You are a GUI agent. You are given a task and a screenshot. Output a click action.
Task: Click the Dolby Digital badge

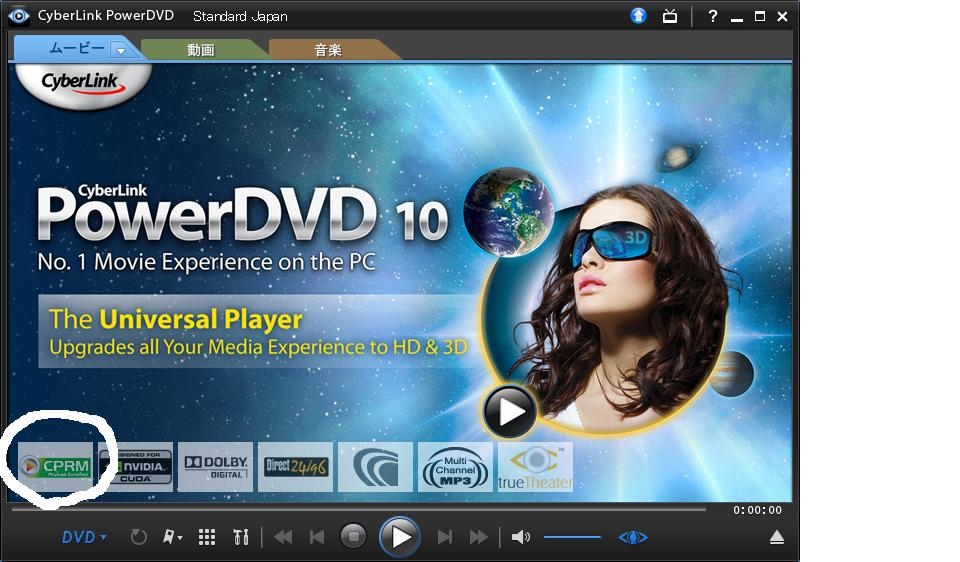(x=216, y=466)
